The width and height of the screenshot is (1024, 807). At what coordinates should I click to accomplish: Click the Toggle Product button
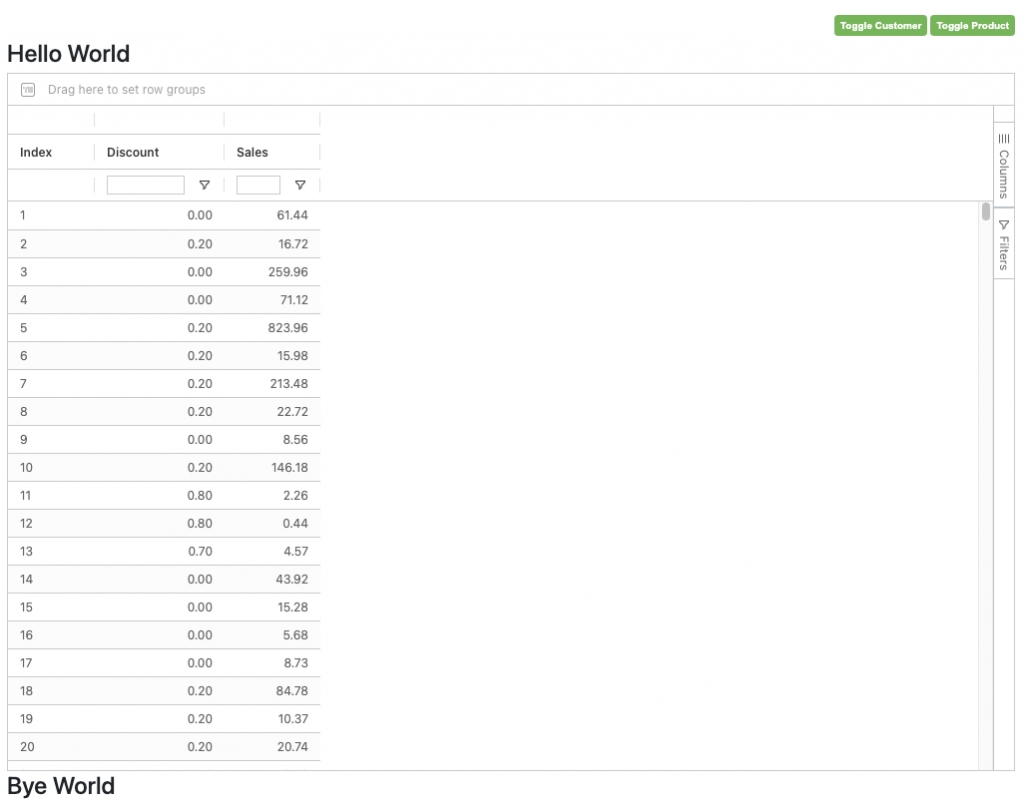tap(972, 26)
